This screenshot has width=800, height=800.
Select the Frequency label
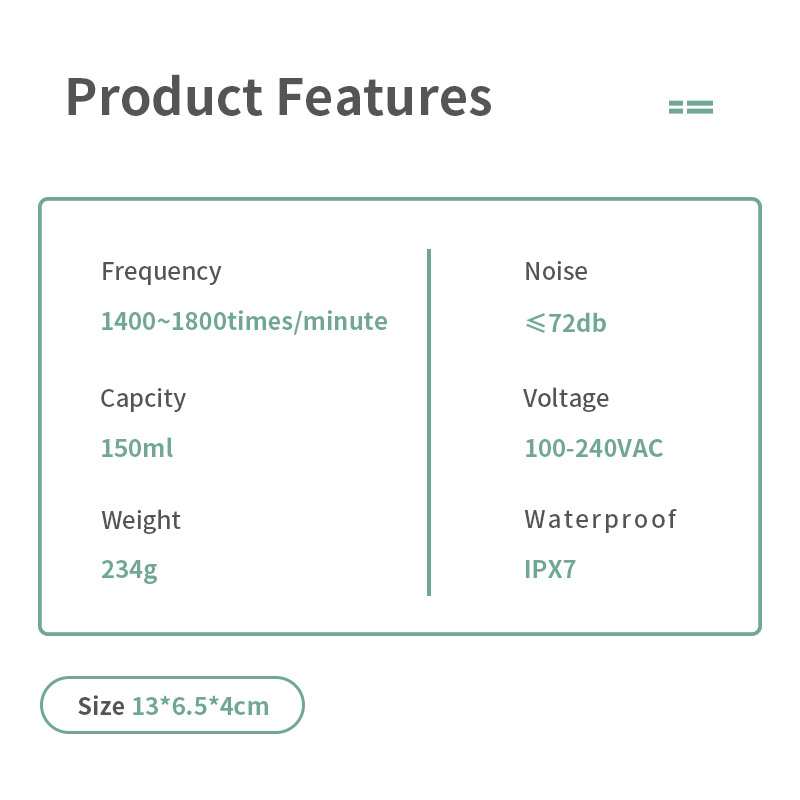(x=161, y=271)
